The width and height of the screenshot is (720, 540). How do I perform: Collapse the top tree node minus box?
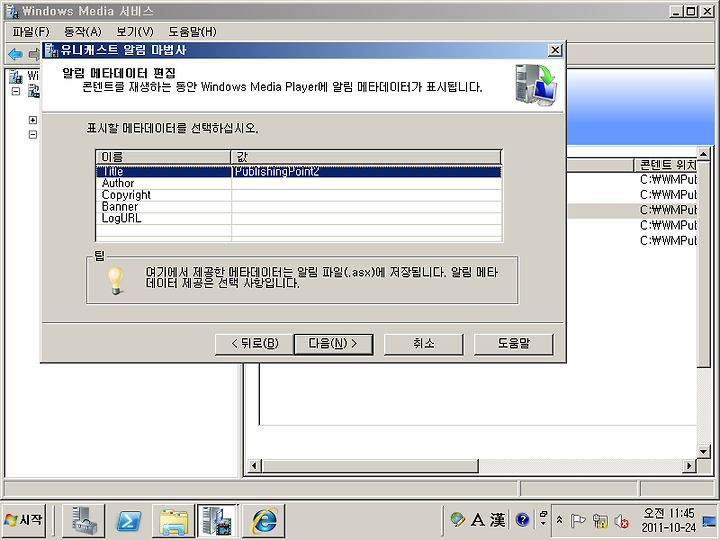click(x=16, y=91)
